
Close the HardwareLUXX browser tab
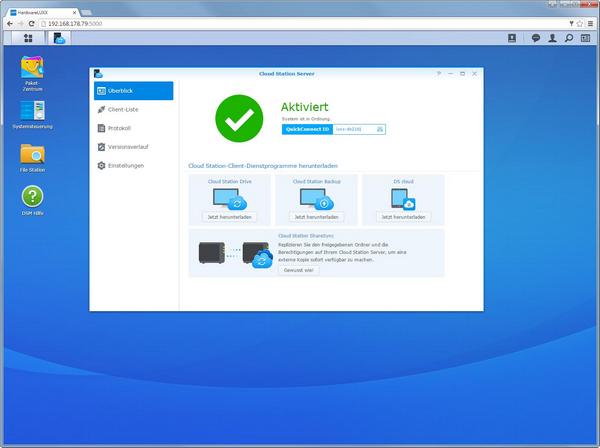pos(74,13)
